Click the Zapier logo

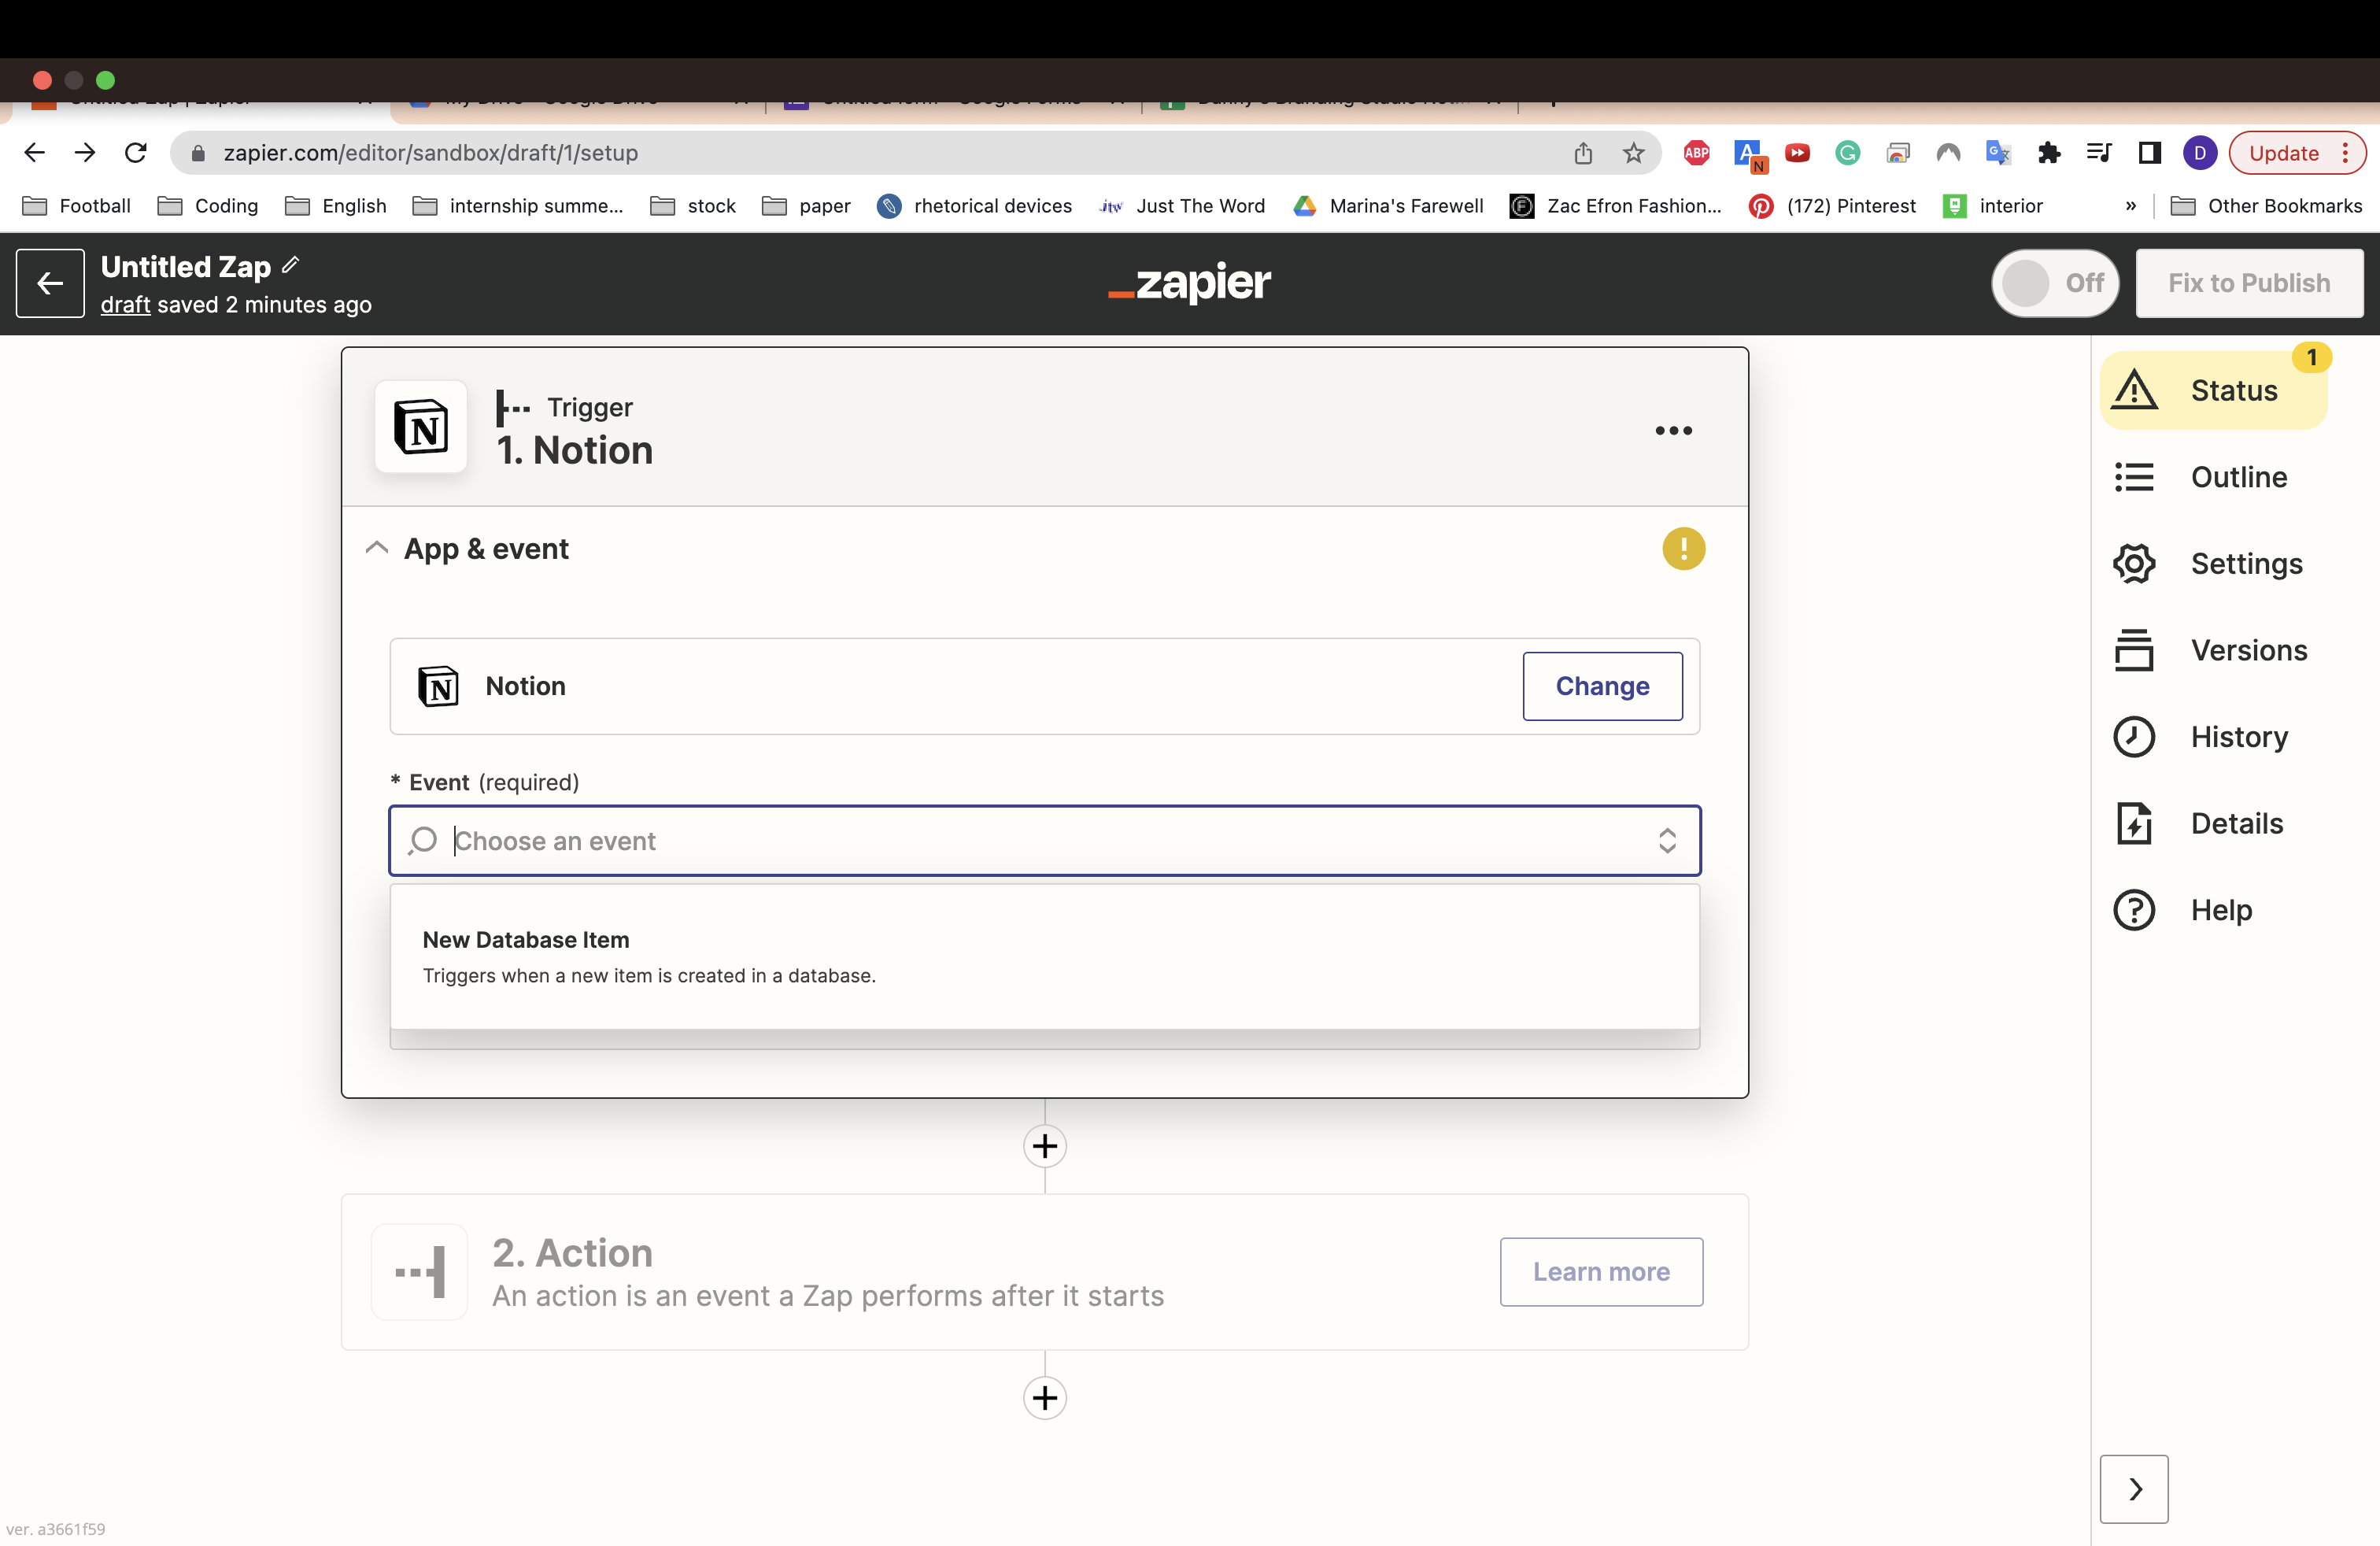click(1190, 283)
